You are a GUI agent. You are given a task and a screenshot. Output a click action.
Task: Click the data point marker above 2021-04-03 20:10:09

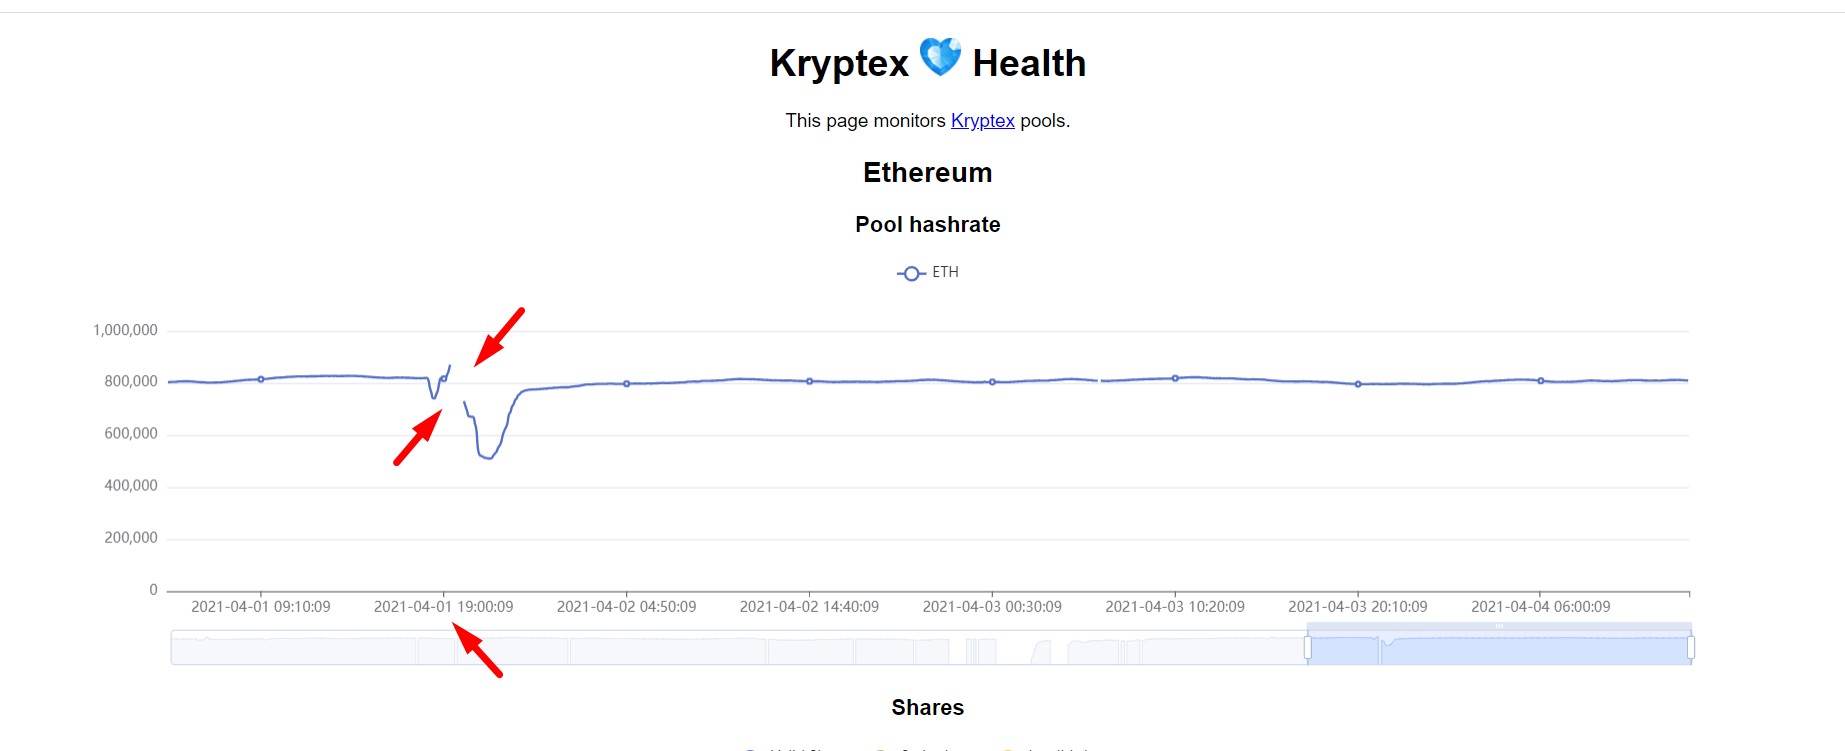click(1358, 384)
